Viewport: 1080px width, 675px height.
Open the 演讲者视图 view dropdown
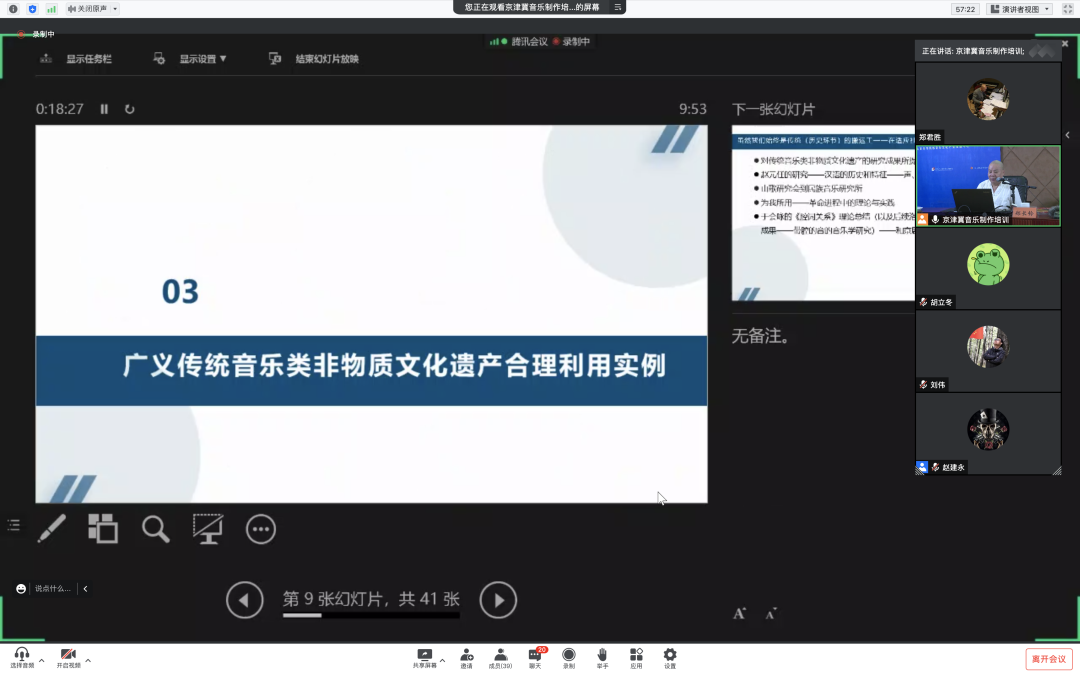point(1019,9)
